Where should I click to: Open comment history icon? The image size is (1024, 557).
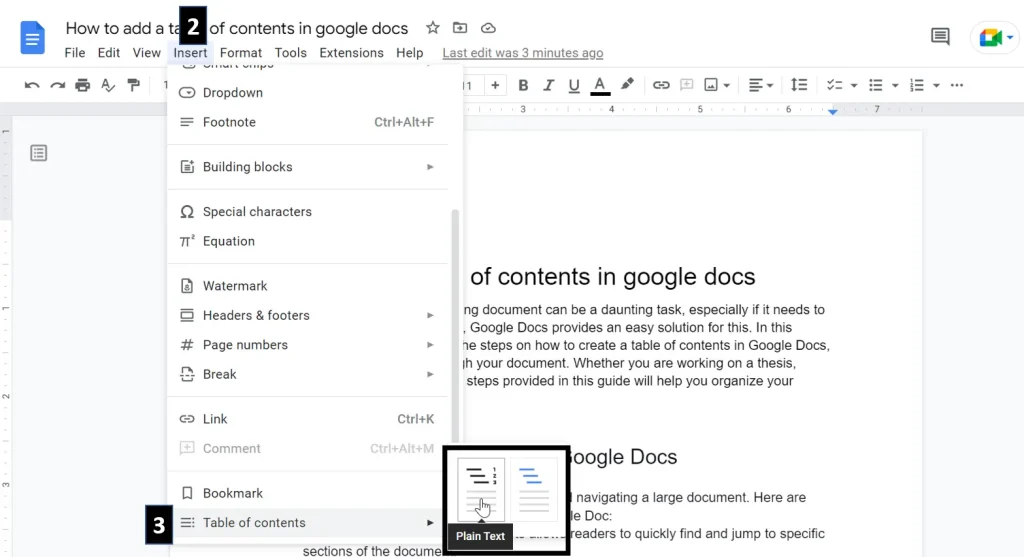(x=940, y=37)
